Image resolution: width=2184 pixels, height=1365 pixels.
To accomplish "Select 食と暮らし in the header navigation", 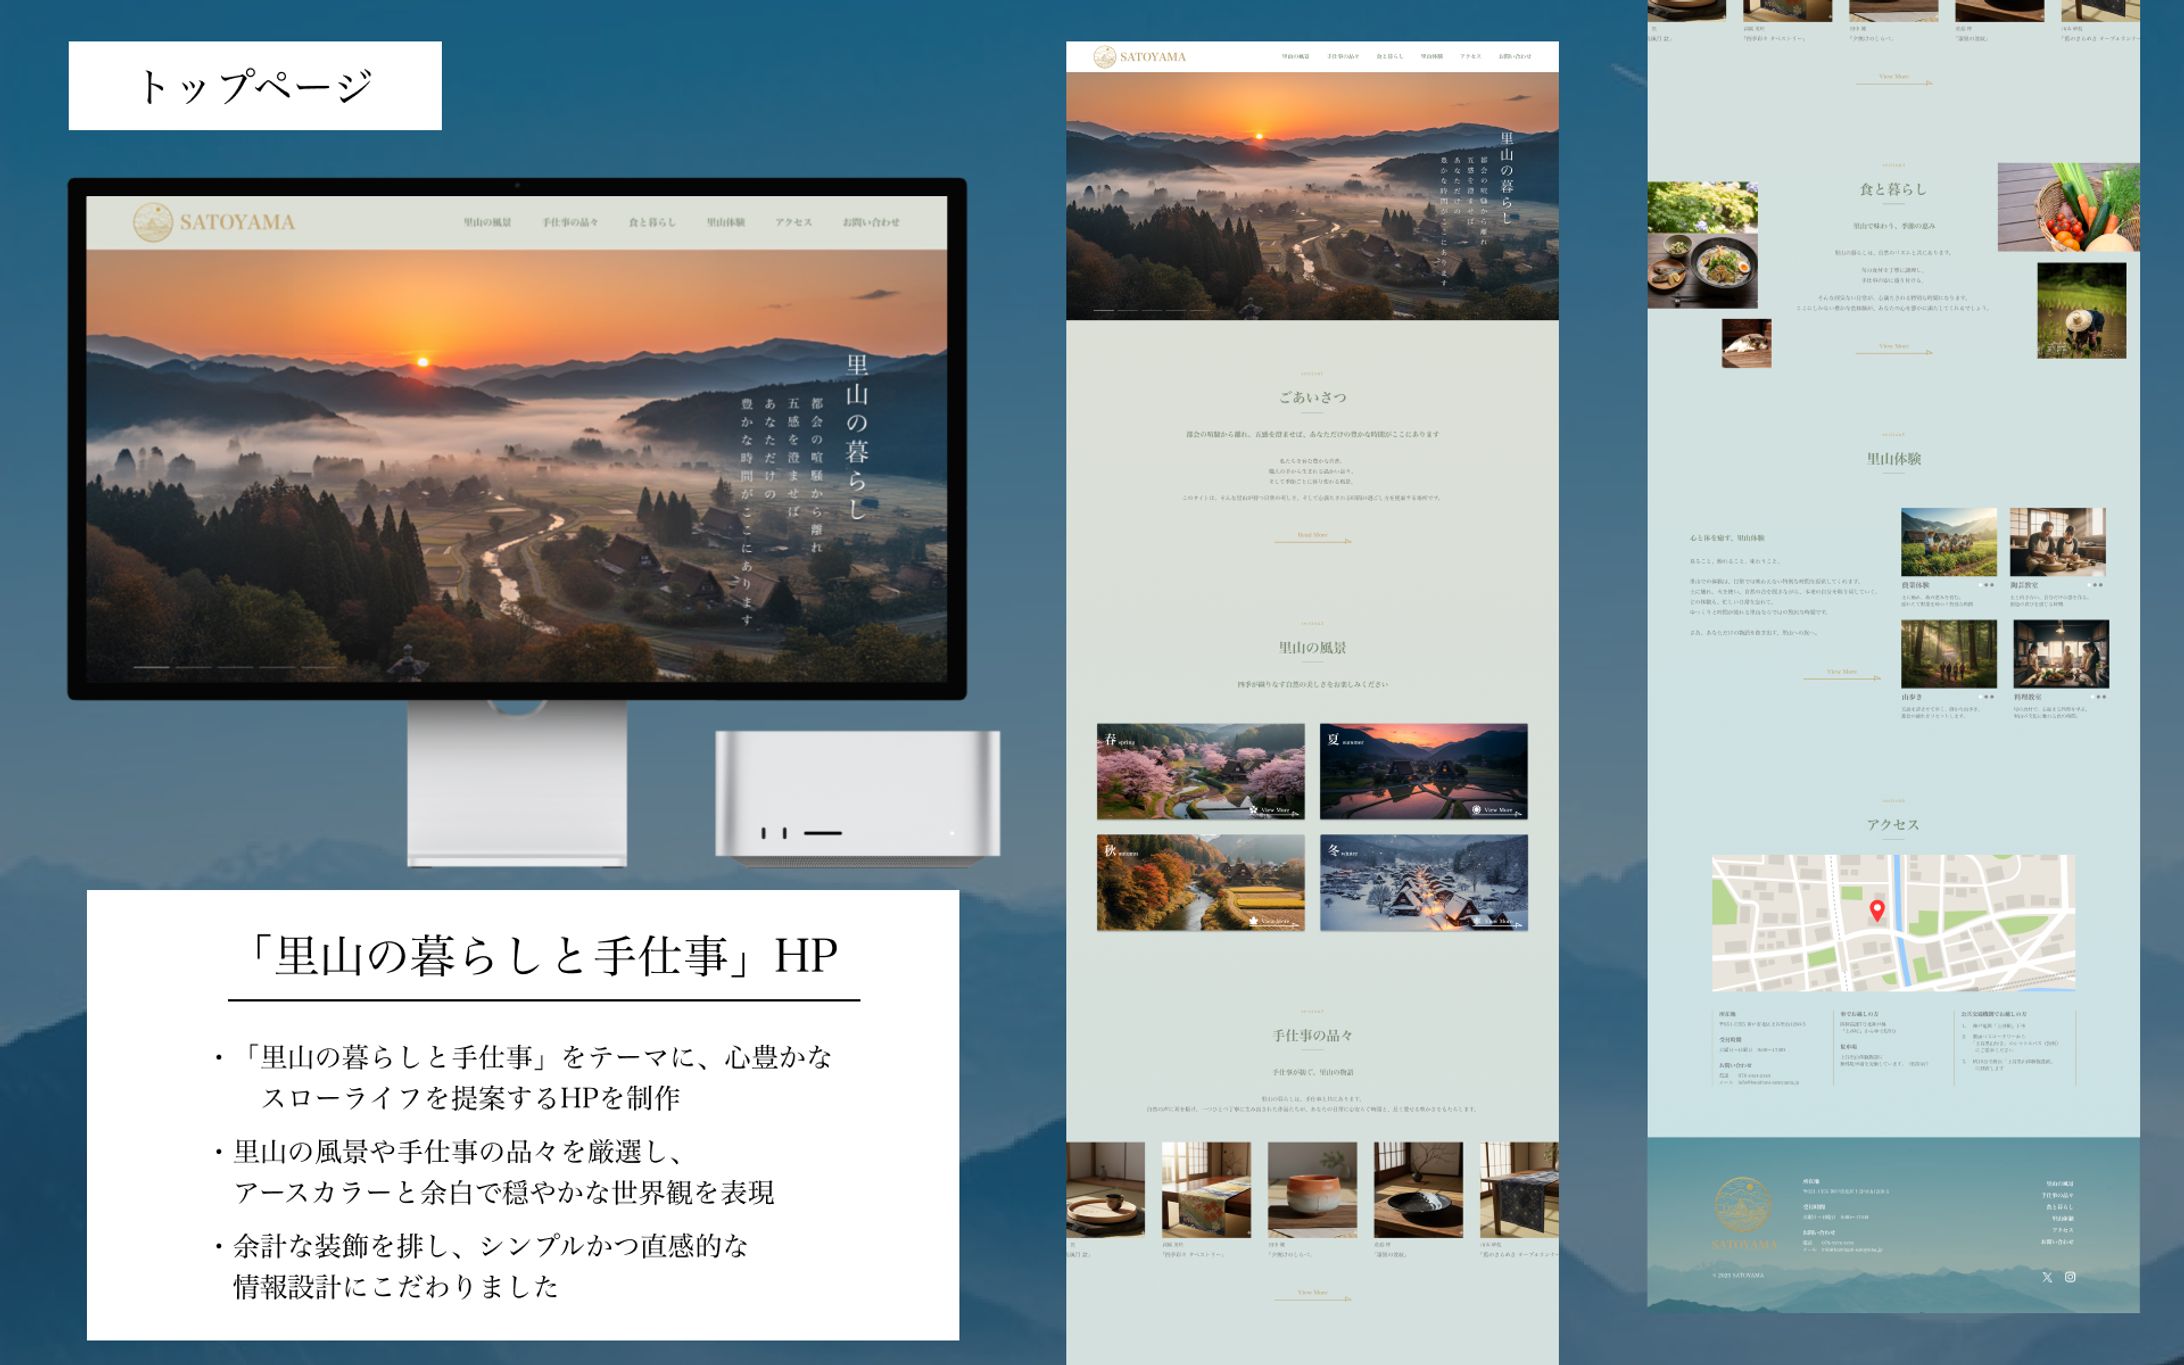I will pyautogui.click(x=1389, y=55).
